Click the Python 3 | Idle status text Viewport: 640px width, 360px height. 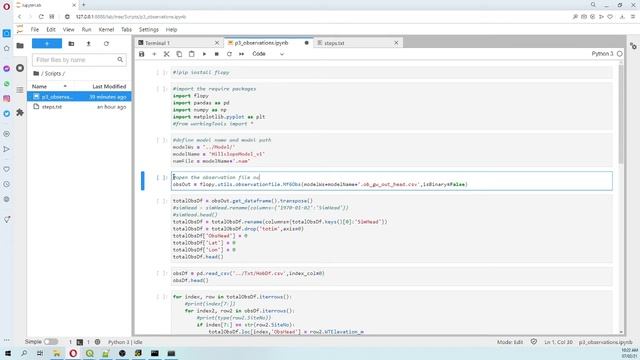click(x=125, y=342)
